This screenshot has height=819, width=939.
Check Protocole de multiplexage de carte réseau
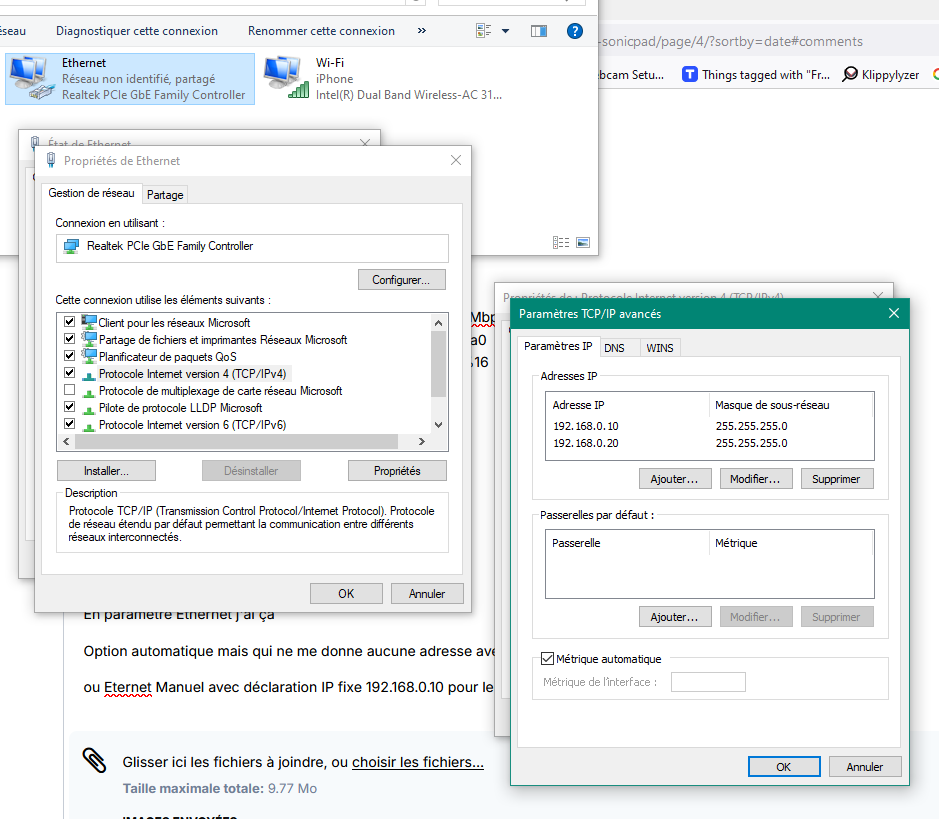point(69,390)
